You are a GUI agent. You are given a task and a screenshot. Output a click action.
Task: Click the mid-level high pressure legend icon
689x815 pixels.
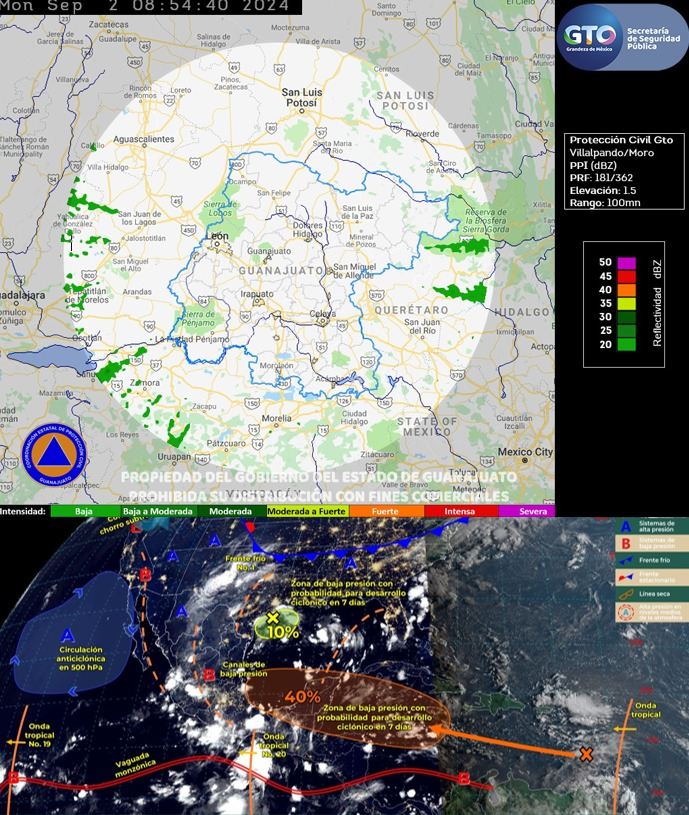coord(626,612)
